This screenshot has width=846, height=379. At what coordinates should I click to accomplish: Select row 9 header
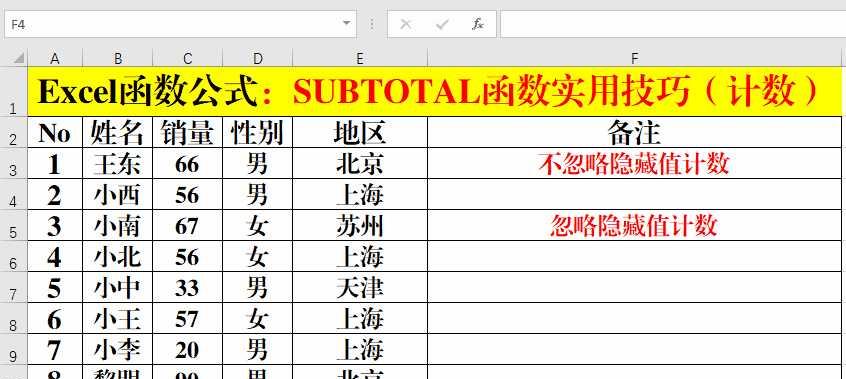point(13,349)
